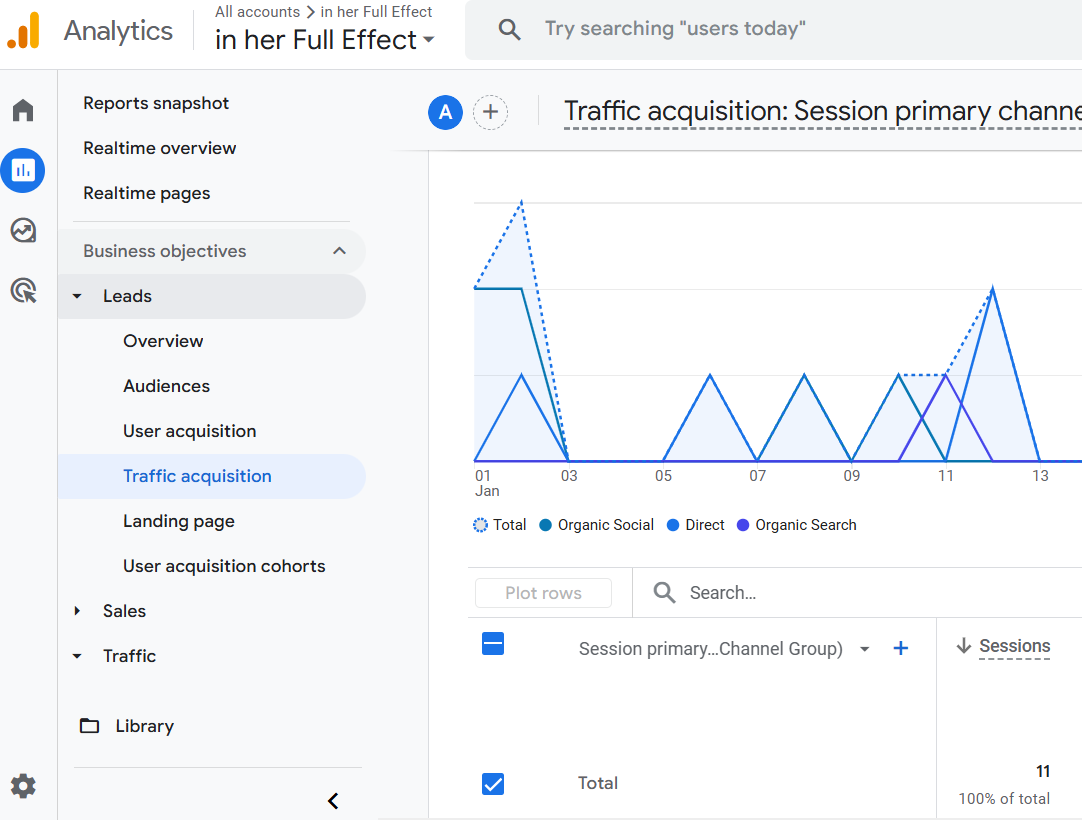Open the Advertising icon in sidebar
Screen dimensions: 1082x820
(x=23, y=291)
